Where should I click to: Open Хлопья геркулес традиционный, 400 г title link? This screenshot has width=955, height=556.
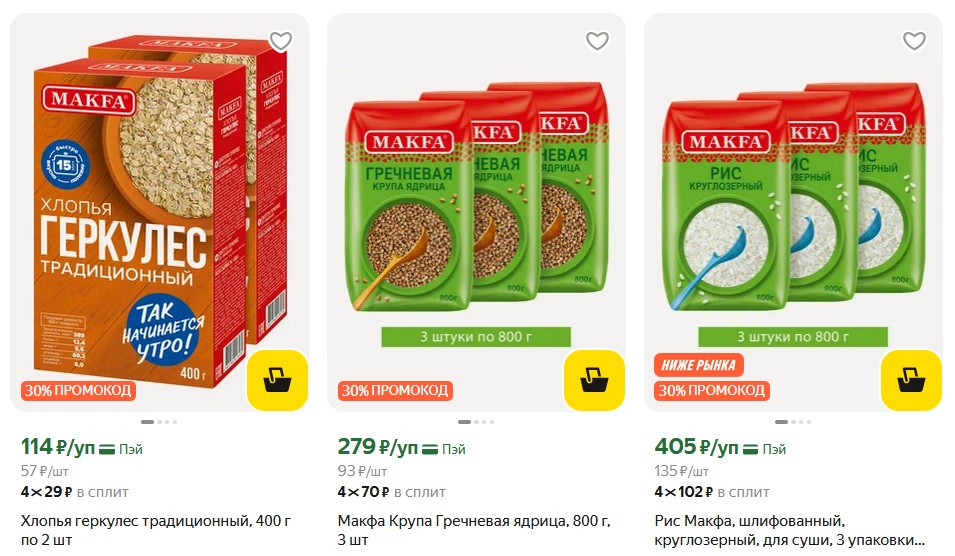(156, 530)
